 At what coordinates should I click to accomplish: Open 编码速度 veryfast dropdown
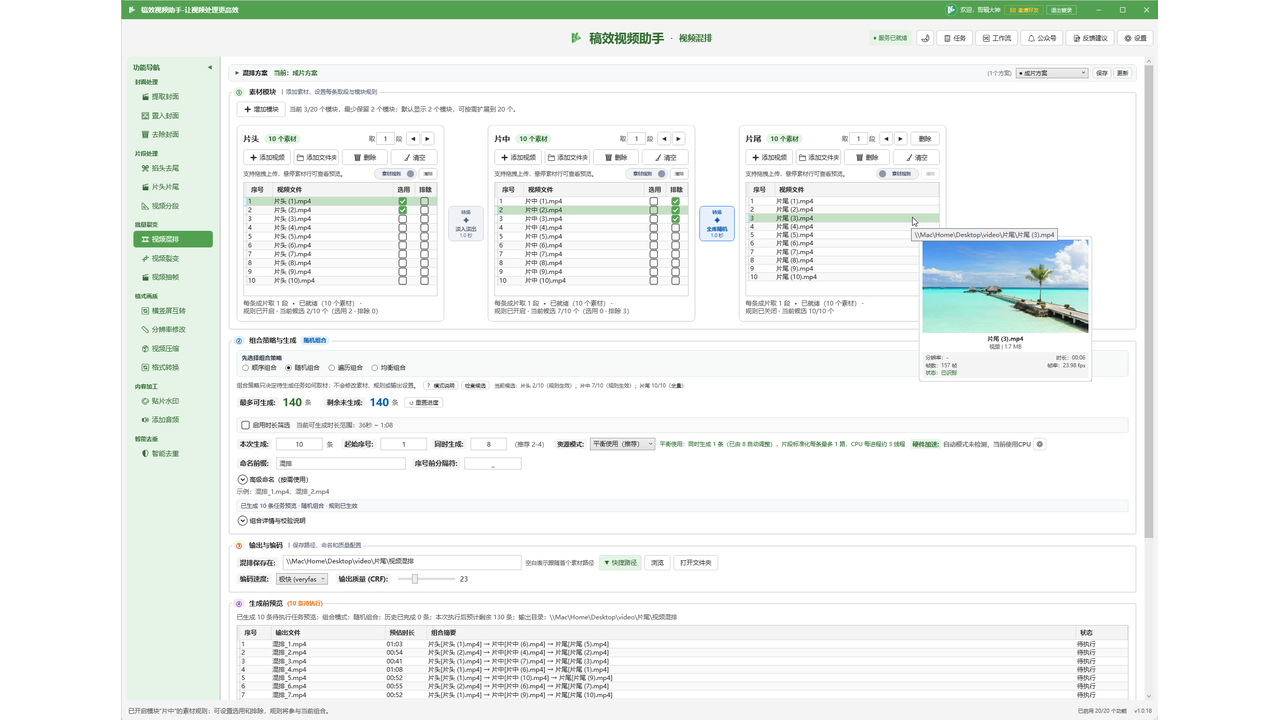303,579
